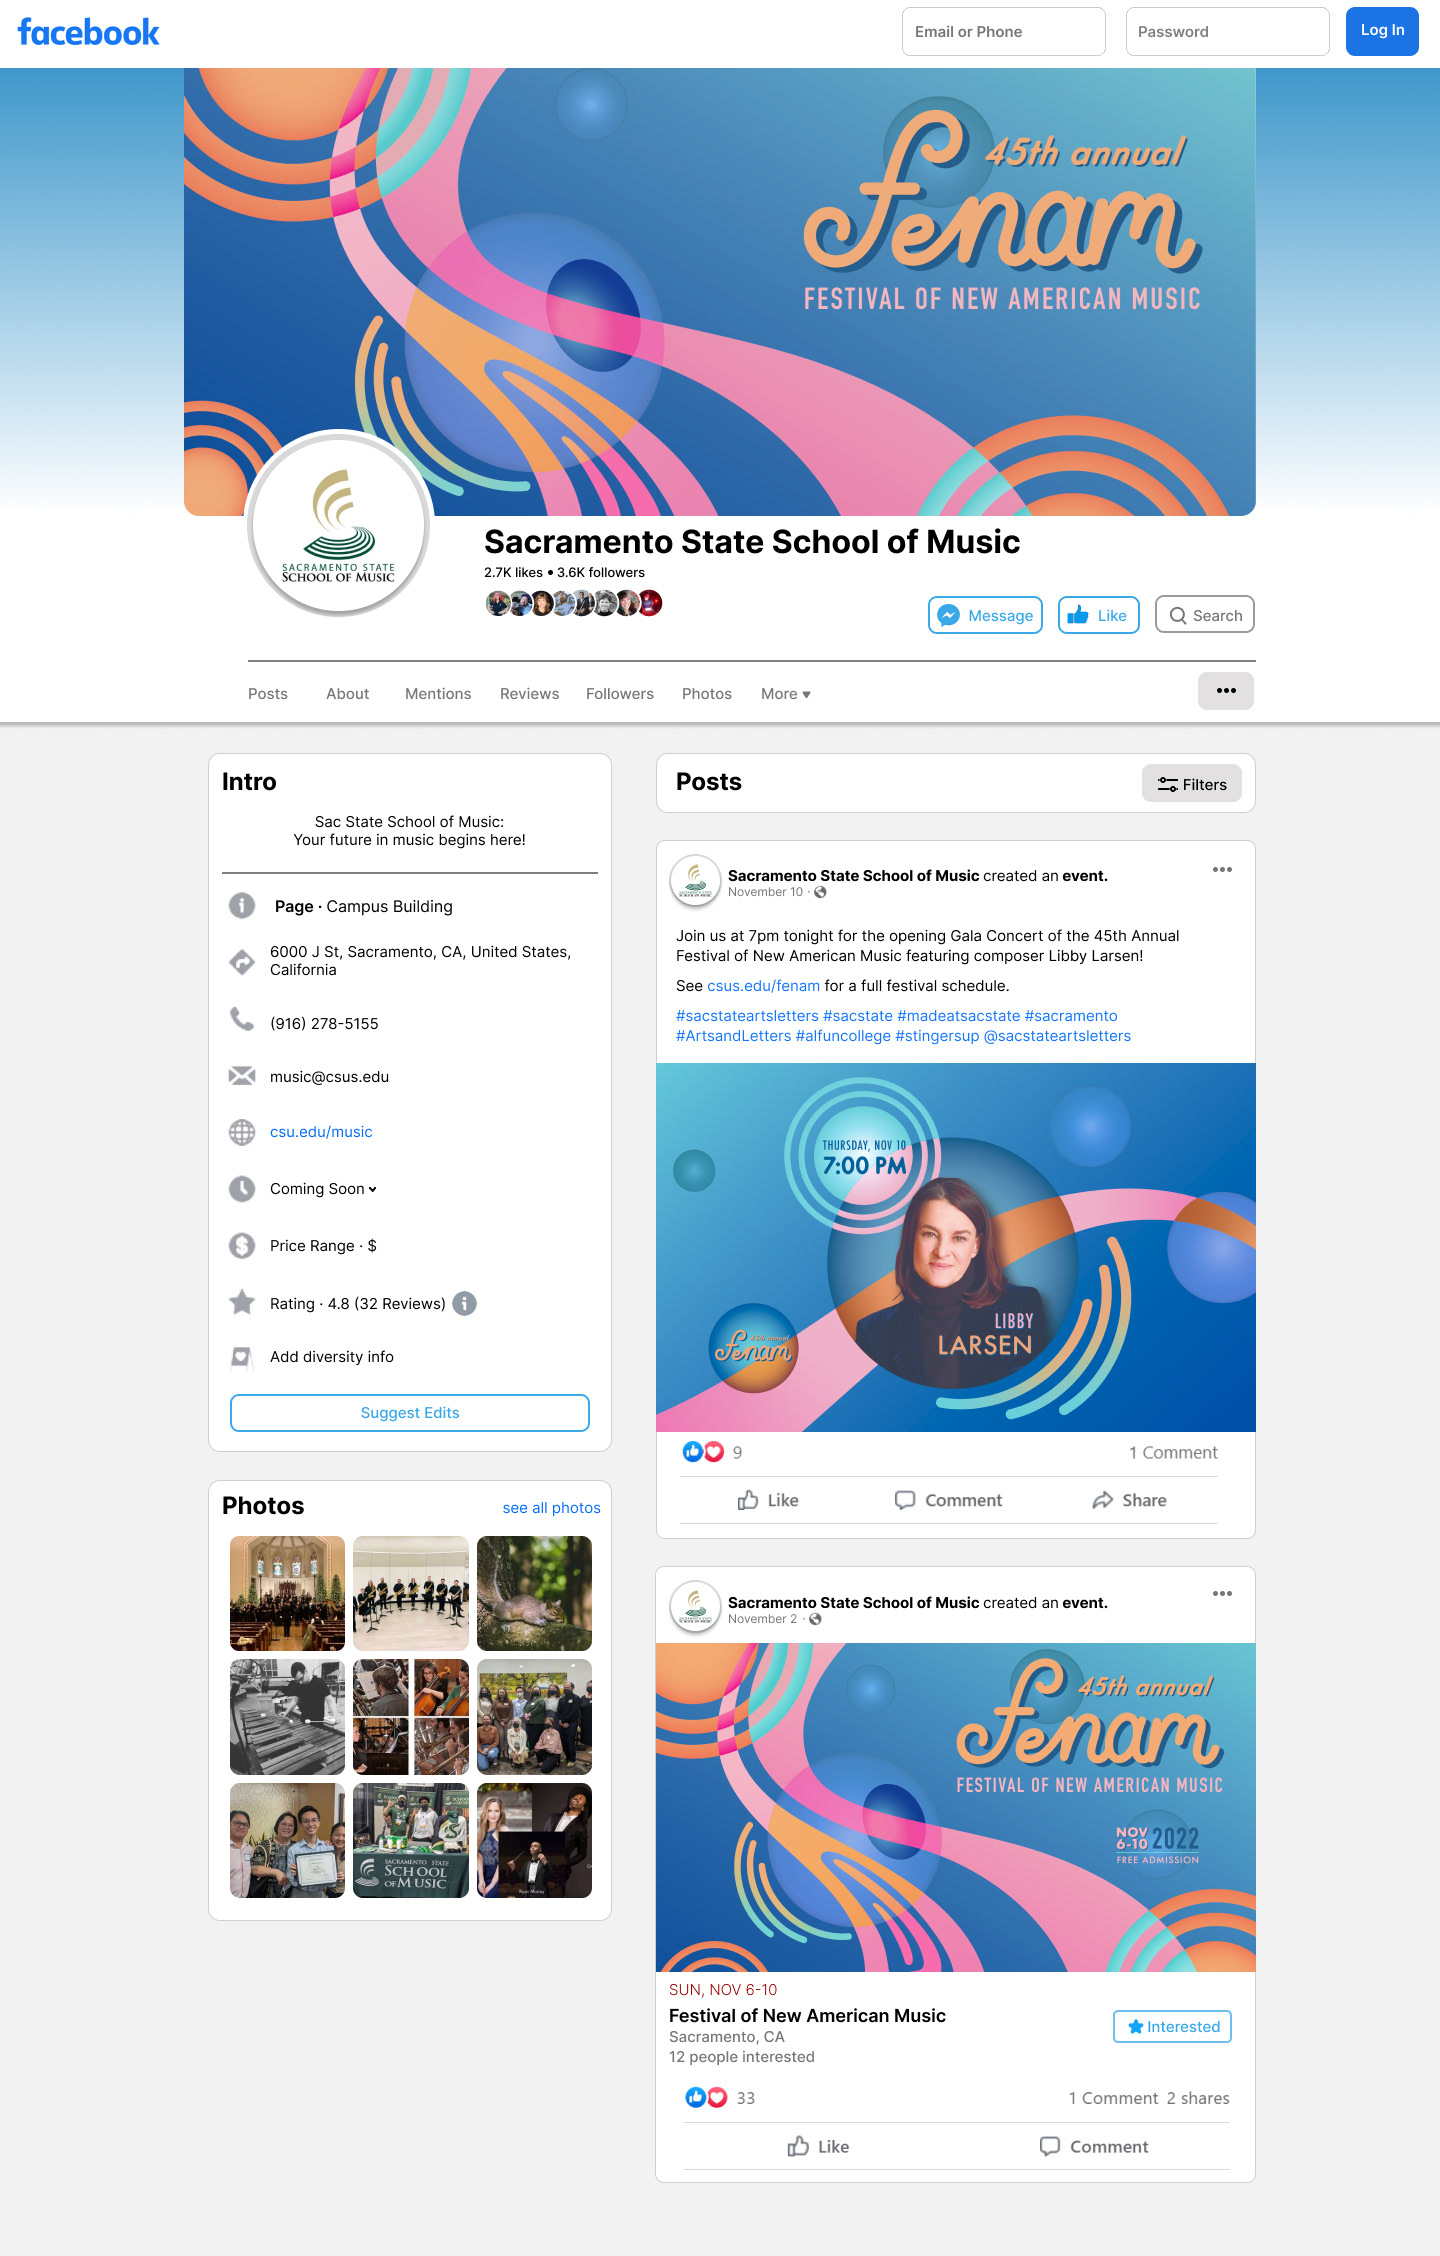
Task: Click the diversity info heart-flag icon
Action: click(x=242, y=1357)
